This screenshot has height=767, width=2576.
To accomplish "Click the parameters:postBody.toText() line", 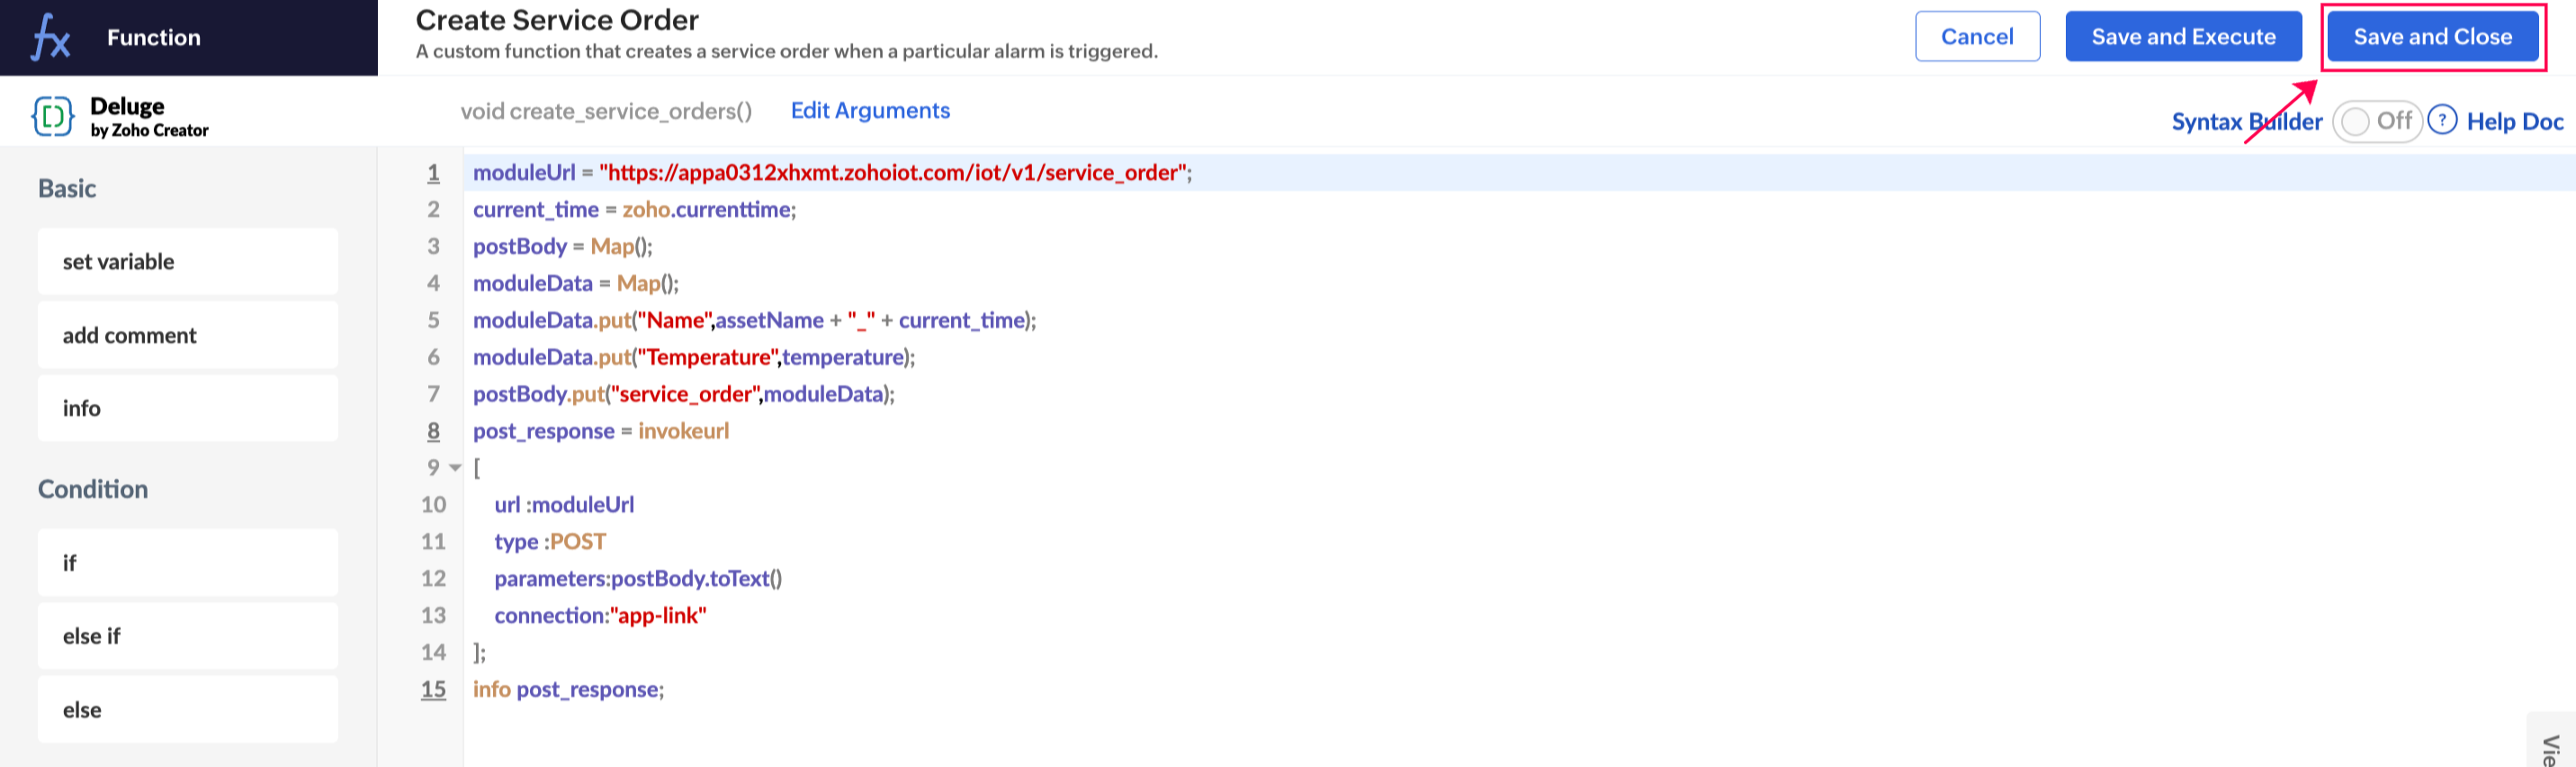I will [638, 578].
